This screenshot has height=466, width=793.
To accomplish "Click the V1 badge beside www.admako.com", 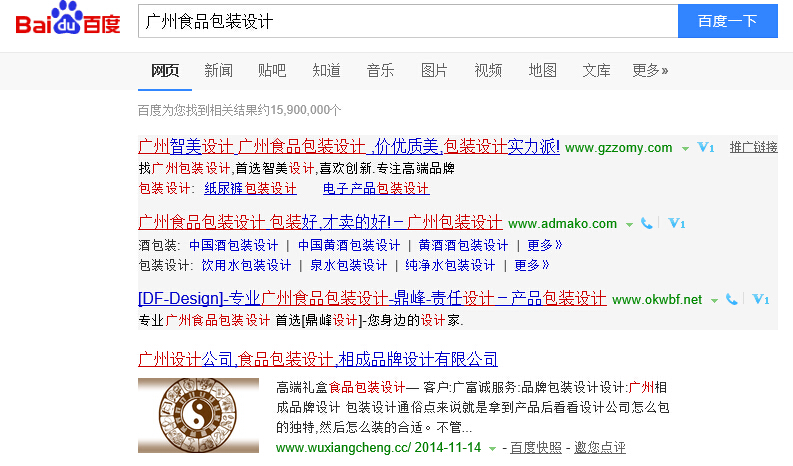I will click(x=676, y=223).
